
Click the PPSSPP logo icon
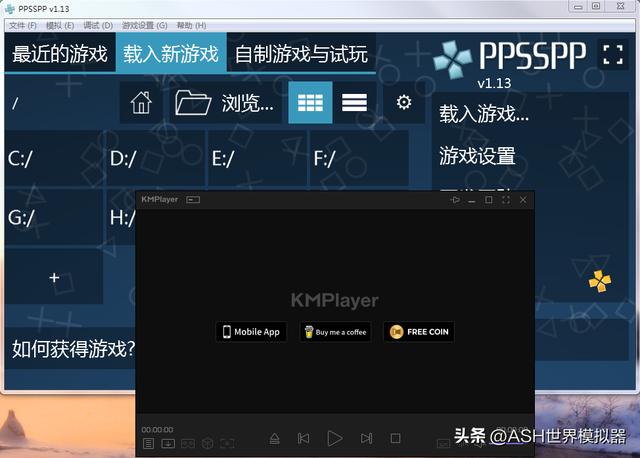pyautogui.click(x=452, y=59)
